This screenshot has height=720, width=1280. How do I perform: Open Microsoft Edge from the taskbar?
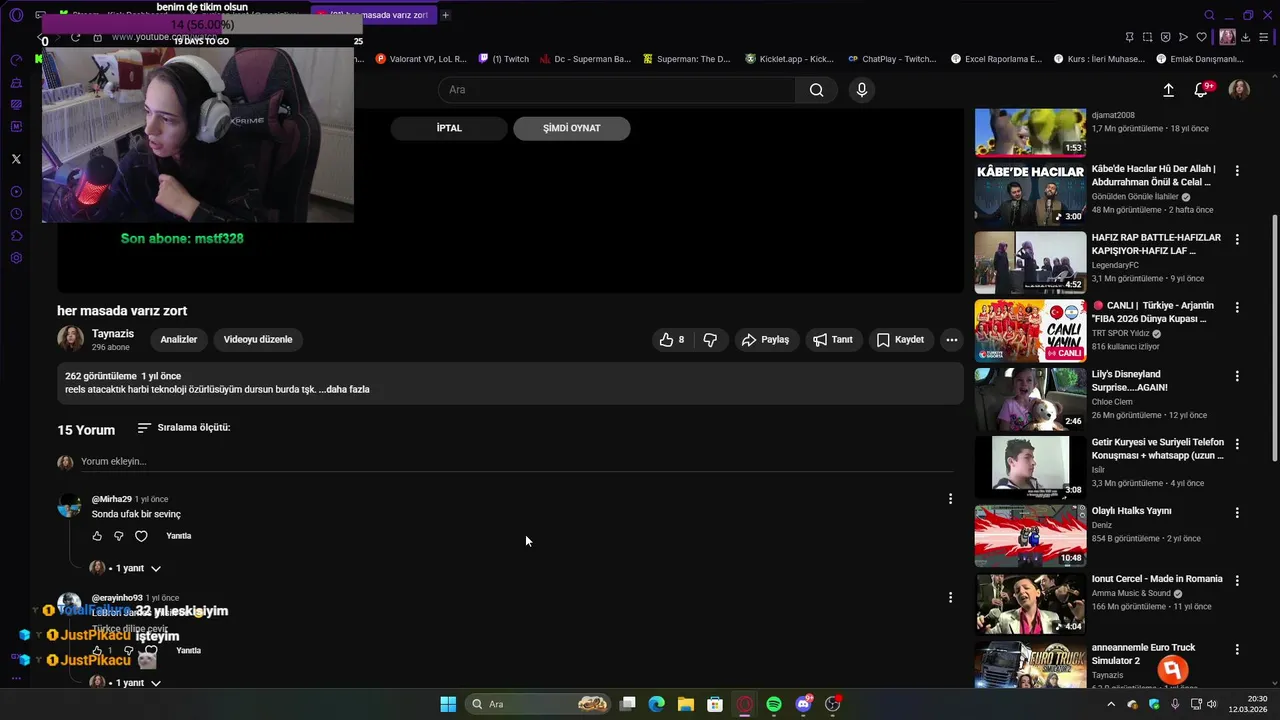pyautogui.click(x=656, y=704)
